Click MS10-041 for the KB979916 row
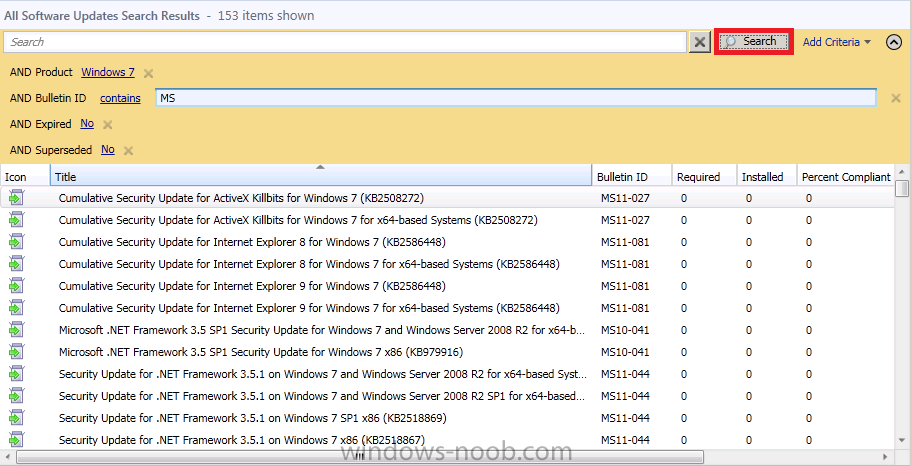The height and width of the screenshot is (466, 912). 625,352
